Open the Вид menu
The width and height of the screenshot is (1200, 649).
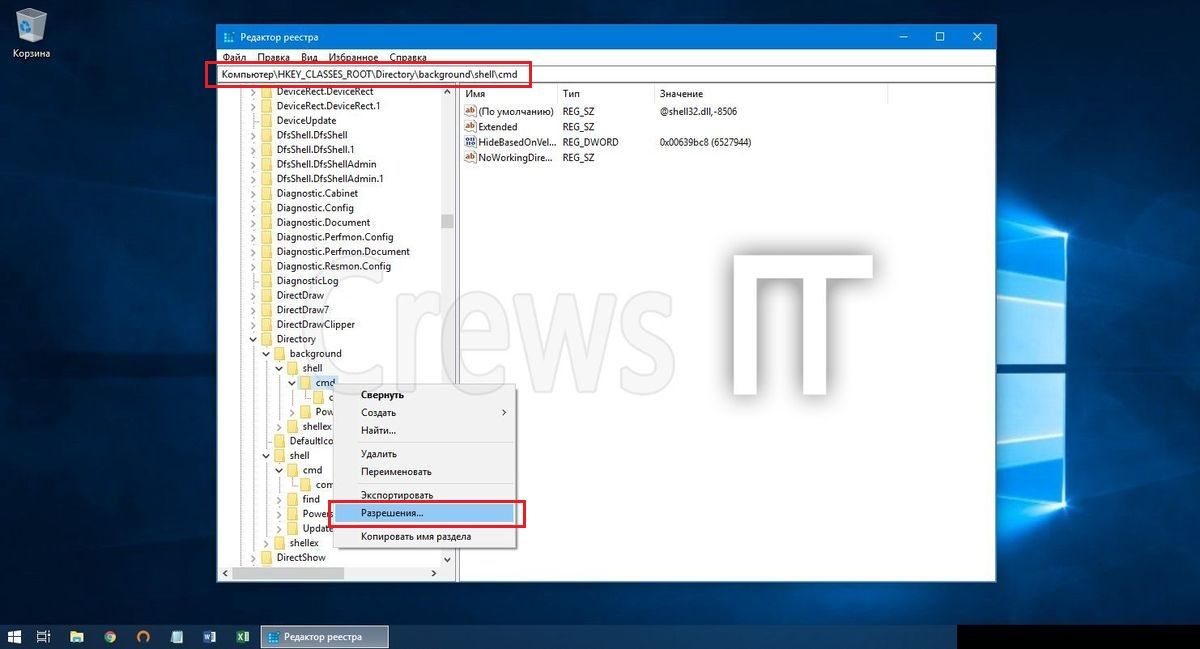pyautogui.click(x=310, y=58)
